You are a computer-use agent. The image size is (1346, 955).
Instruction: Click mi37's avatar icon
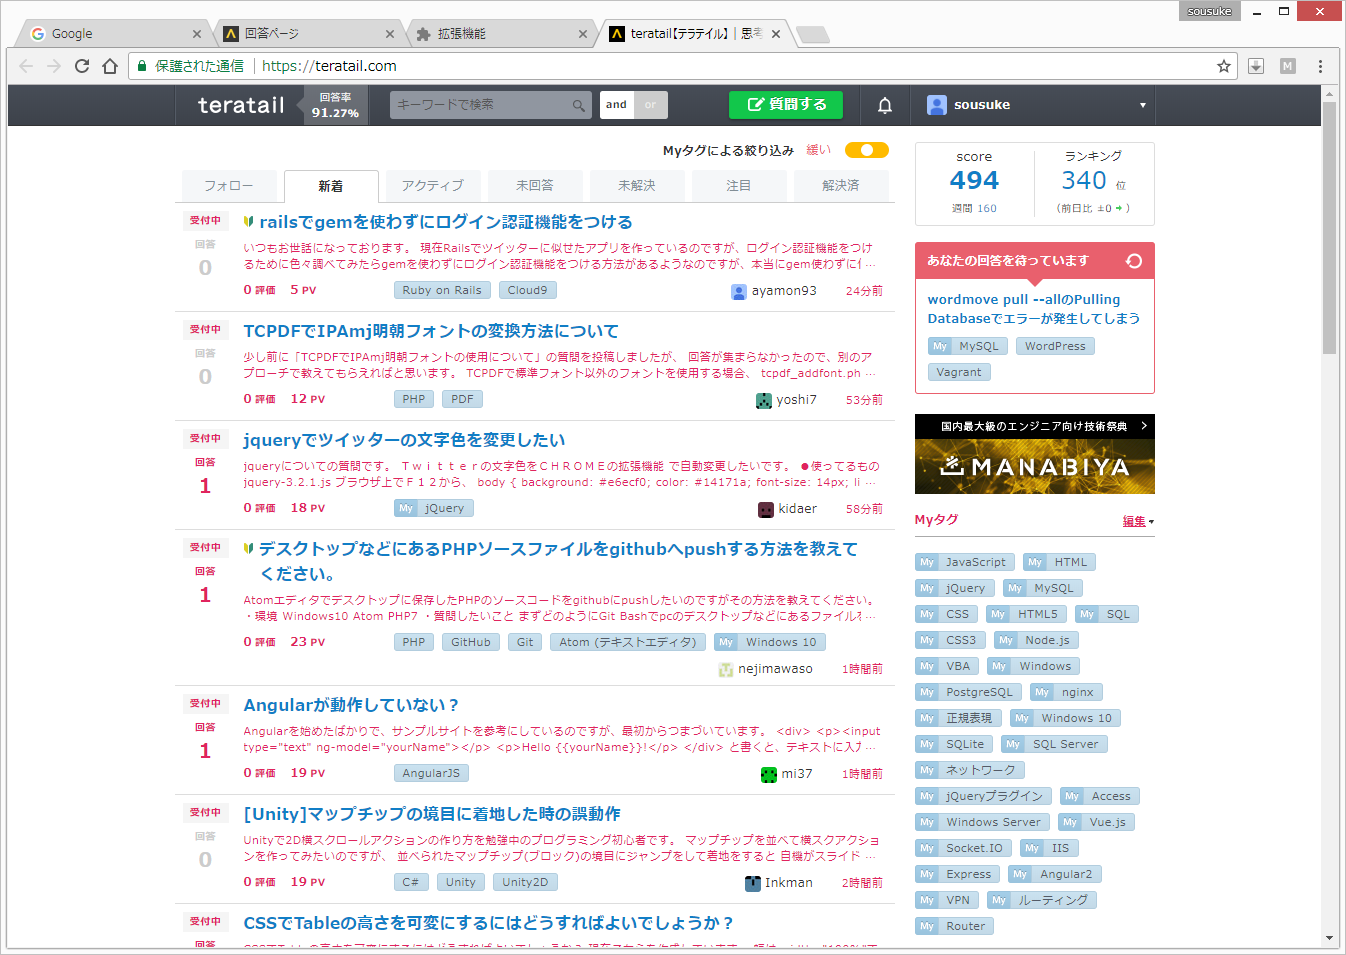pos(769,774)
